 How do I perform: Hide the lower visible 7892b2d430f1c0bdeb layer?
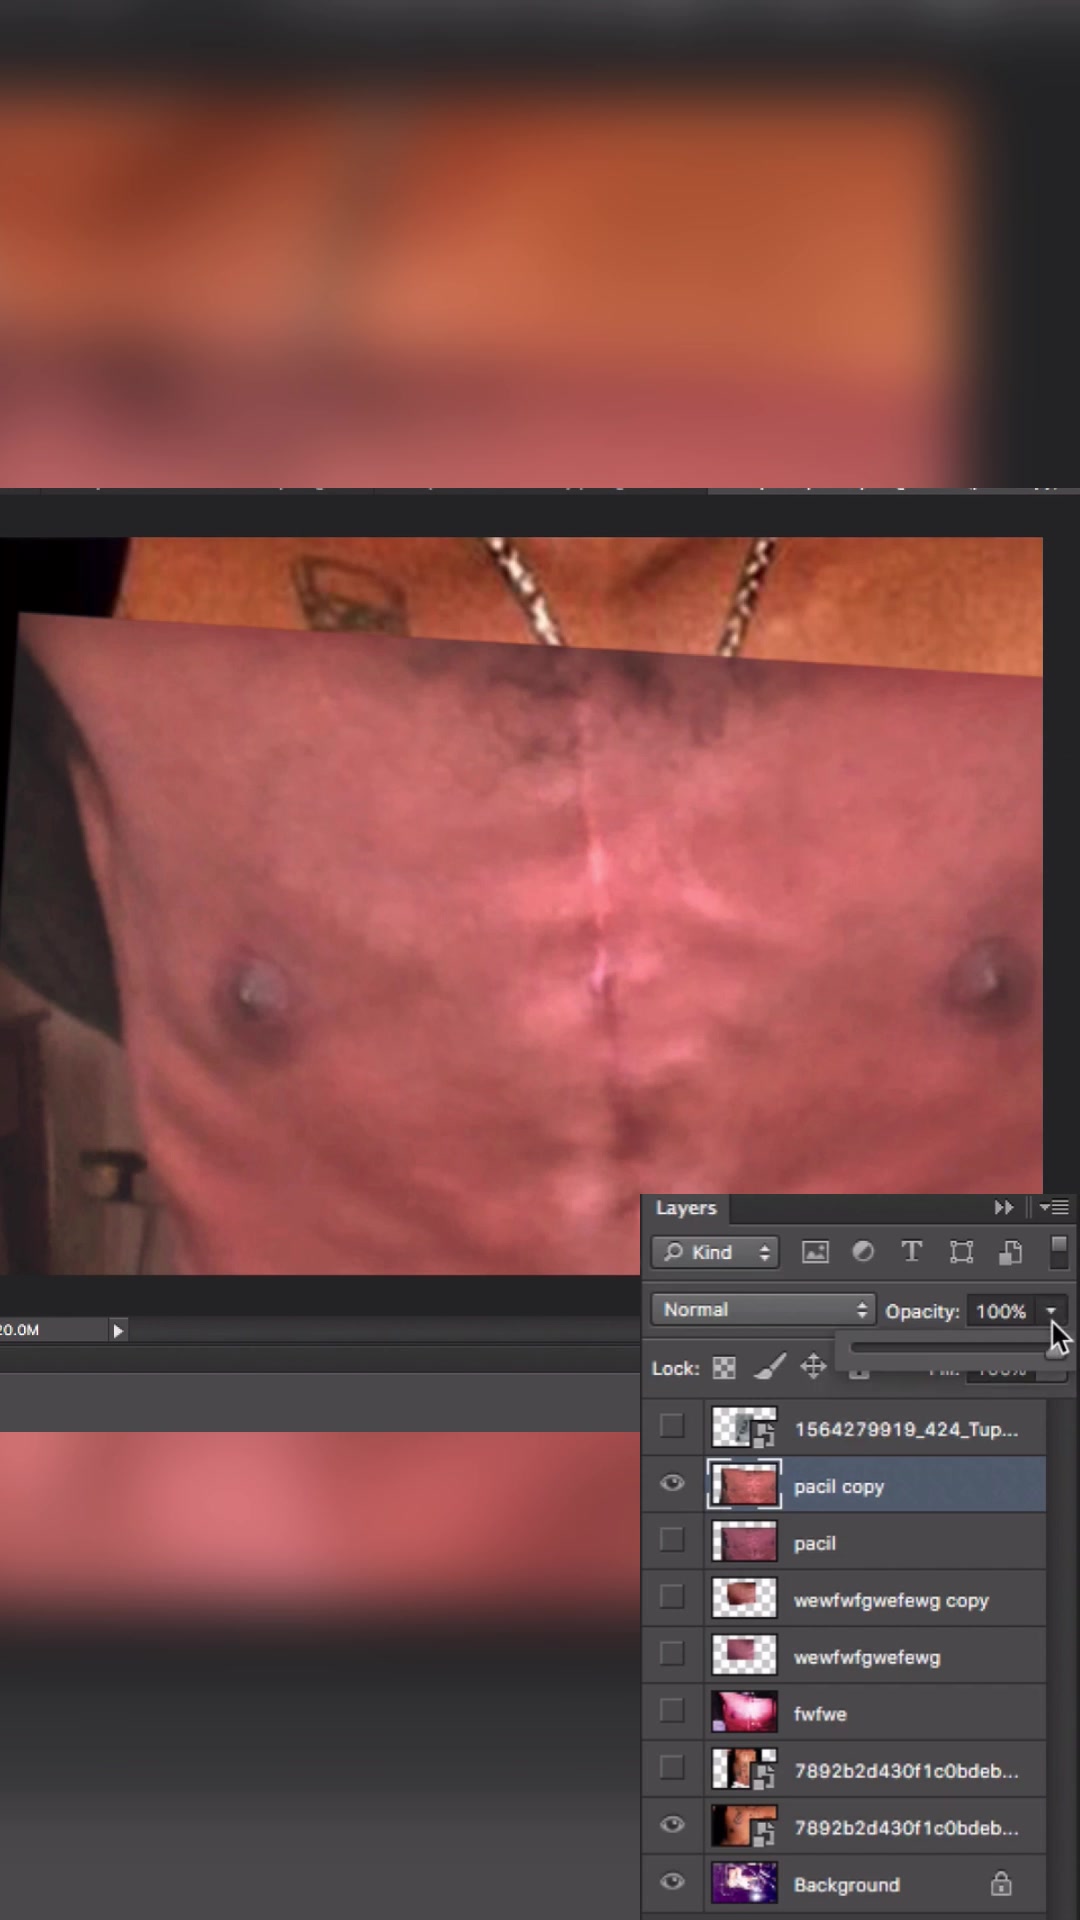(672, 1826)
